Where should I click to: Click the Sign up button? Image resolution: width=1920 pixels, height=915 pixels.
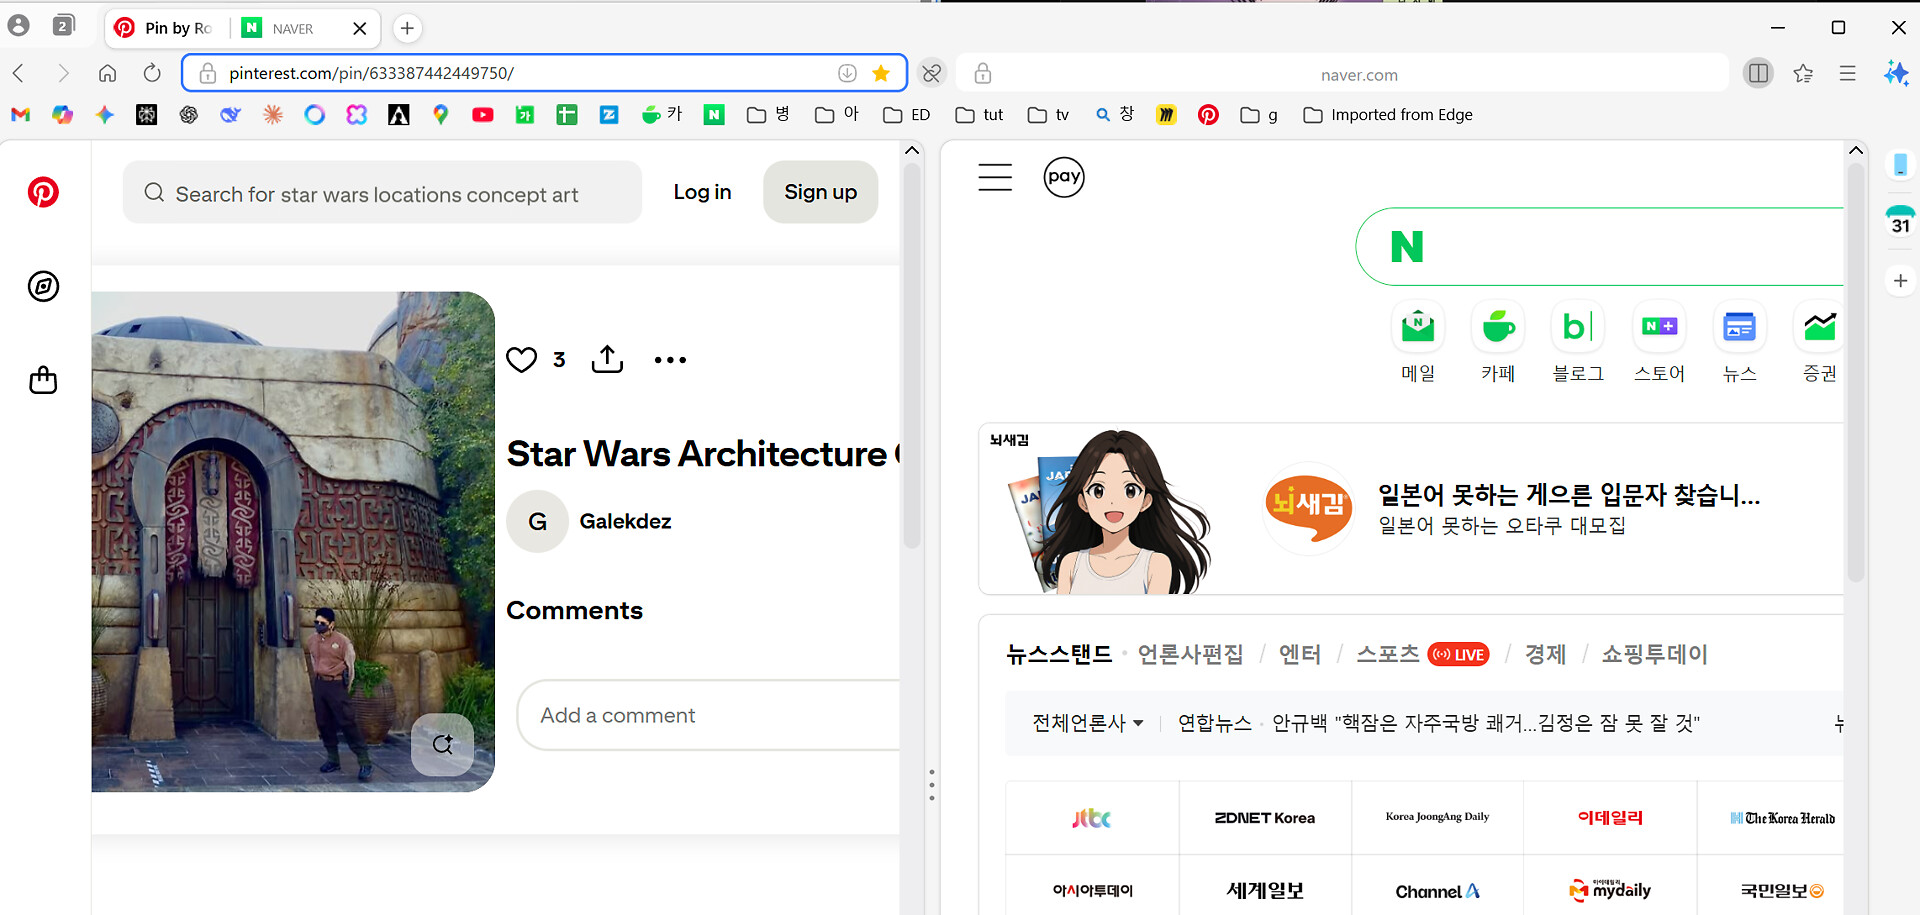point(820,192)
